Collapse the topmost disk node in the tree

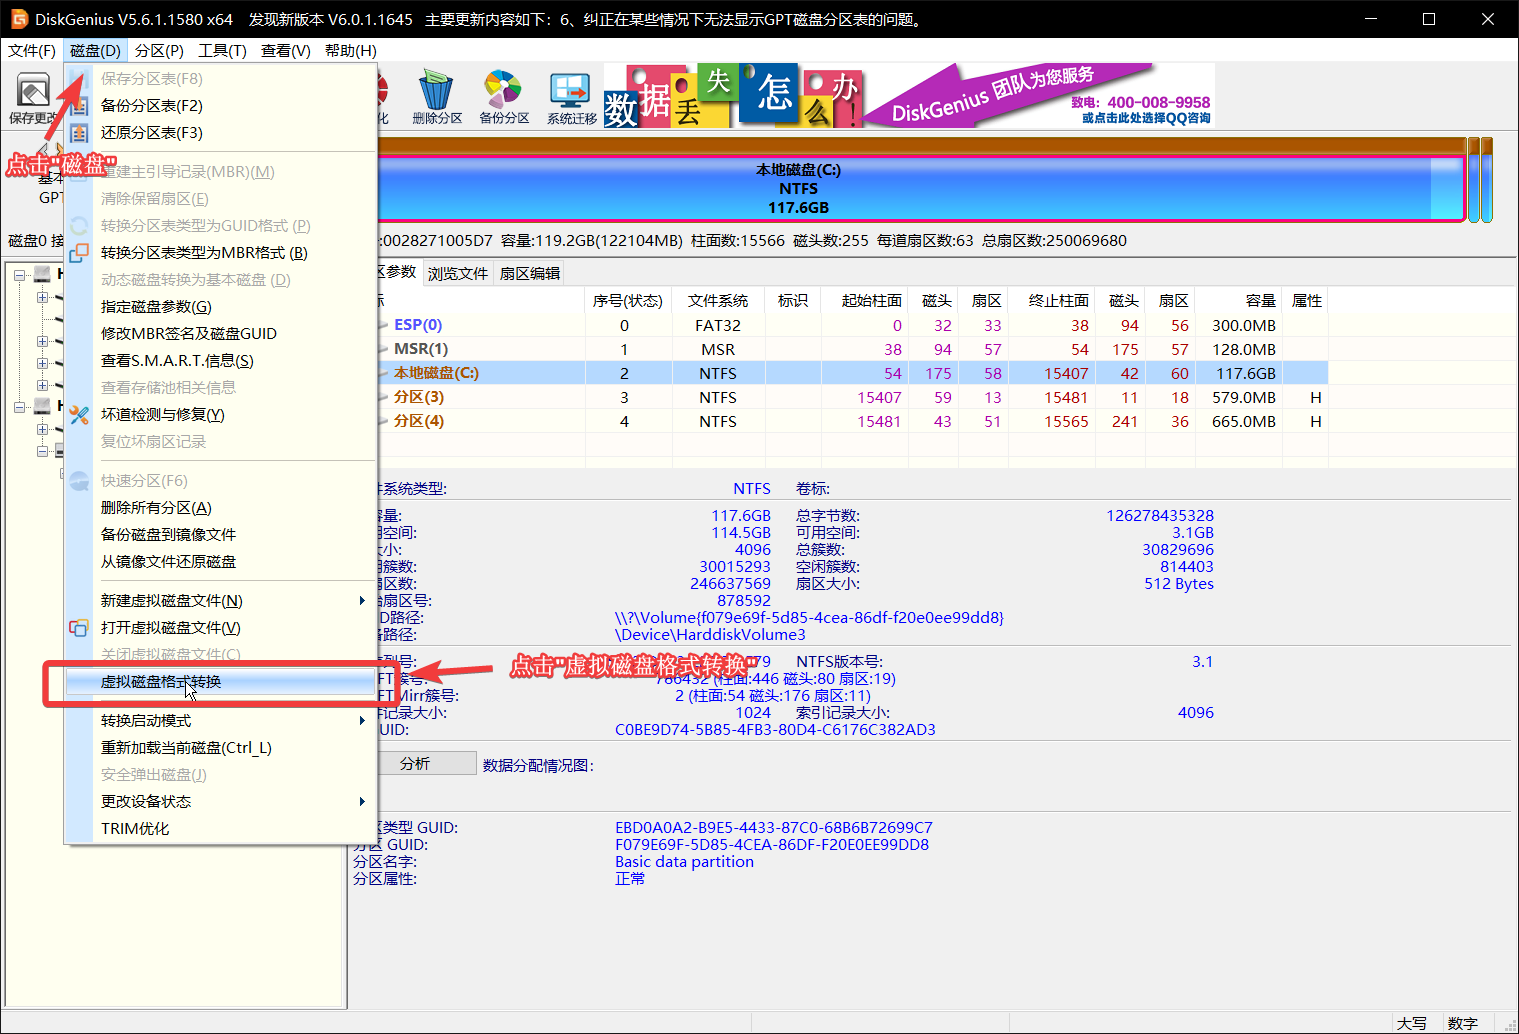point(20,274)
